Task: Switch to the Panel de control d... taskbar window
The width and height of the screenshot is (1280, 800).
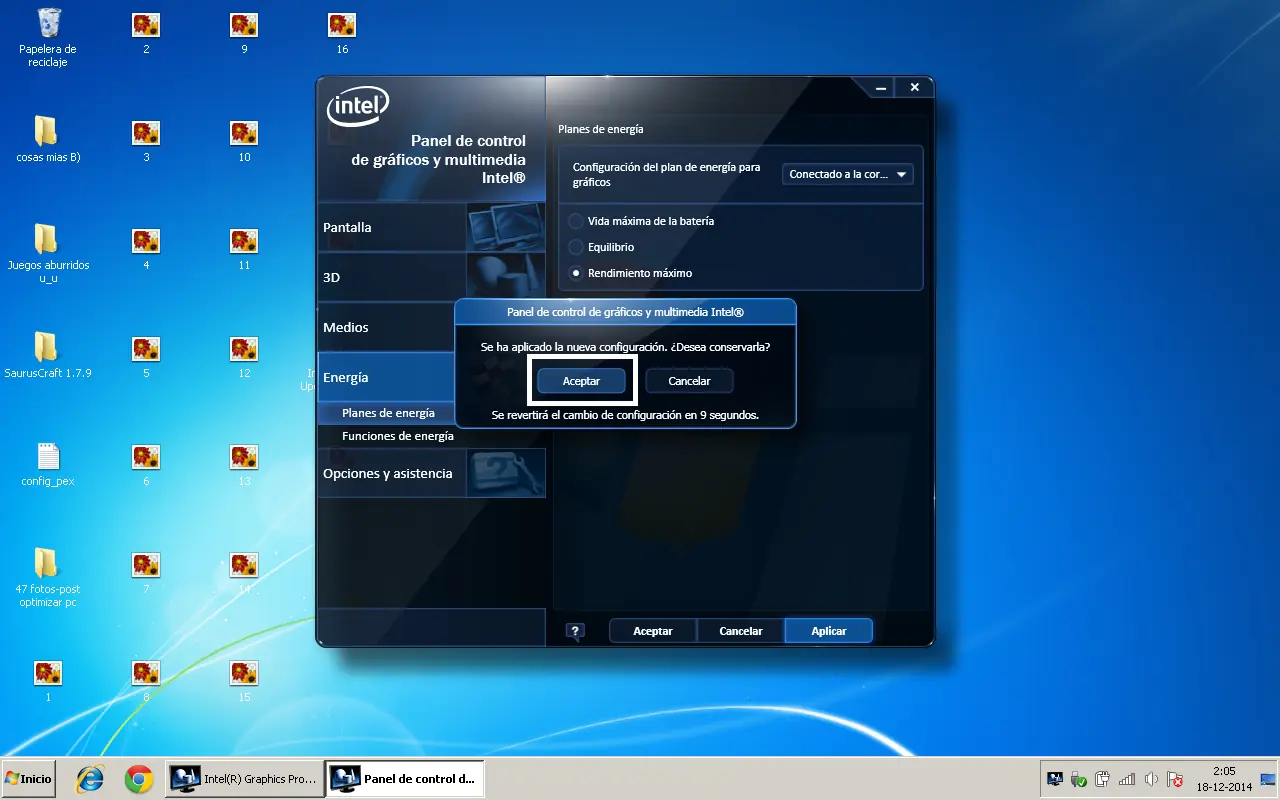Action: pos(405,778)
